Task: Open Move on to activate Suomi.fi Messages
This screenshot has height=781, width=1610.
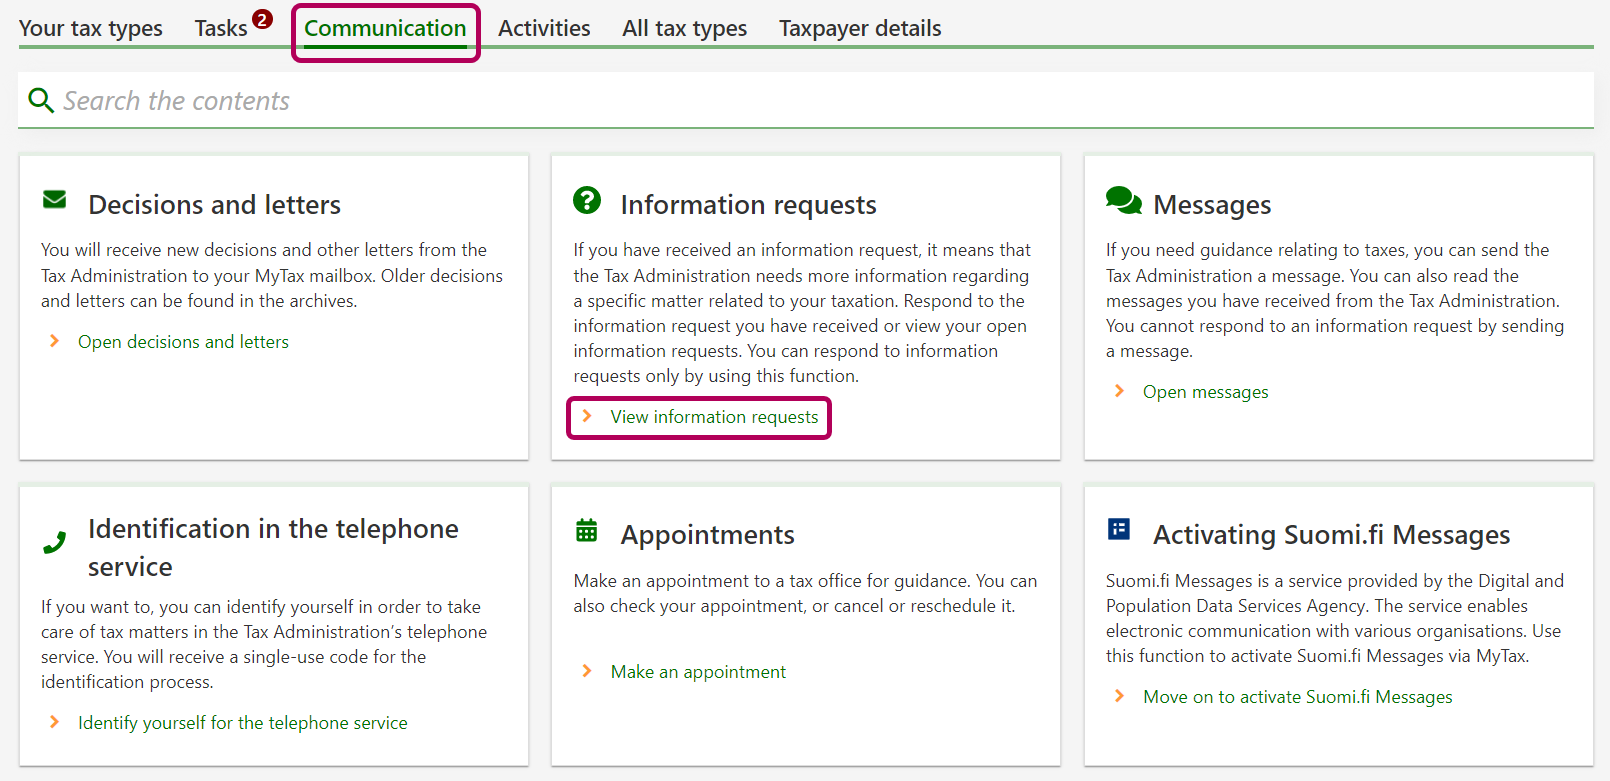Action: 1297,697
